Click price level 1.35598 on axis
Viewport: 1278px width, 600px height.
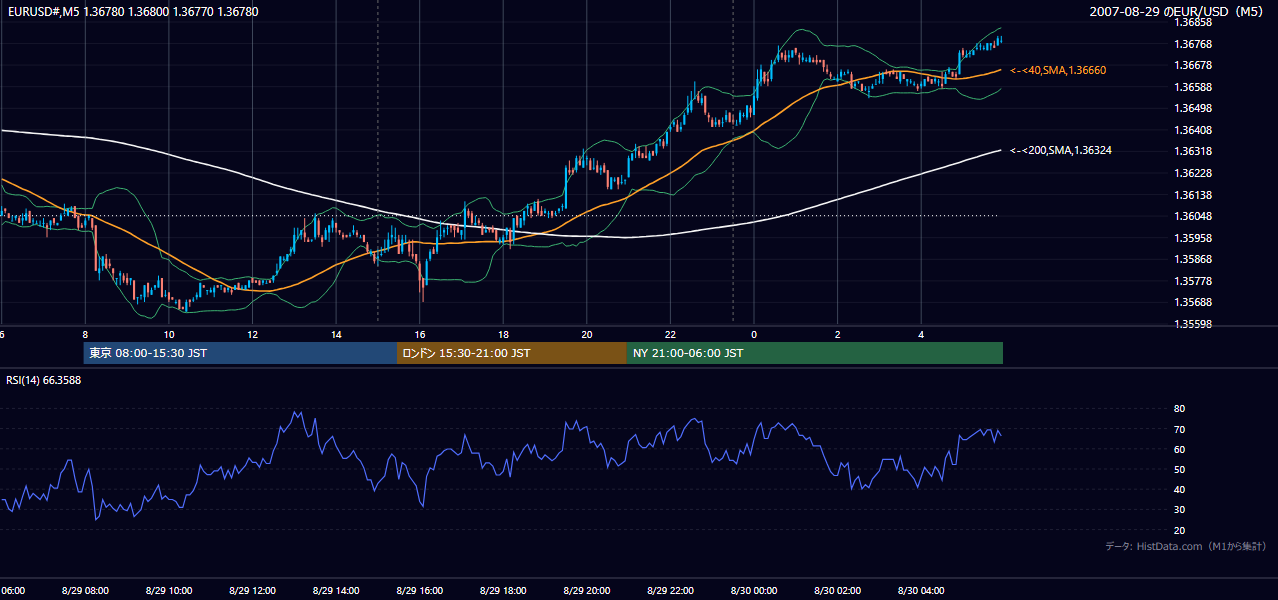[1191, 324]
